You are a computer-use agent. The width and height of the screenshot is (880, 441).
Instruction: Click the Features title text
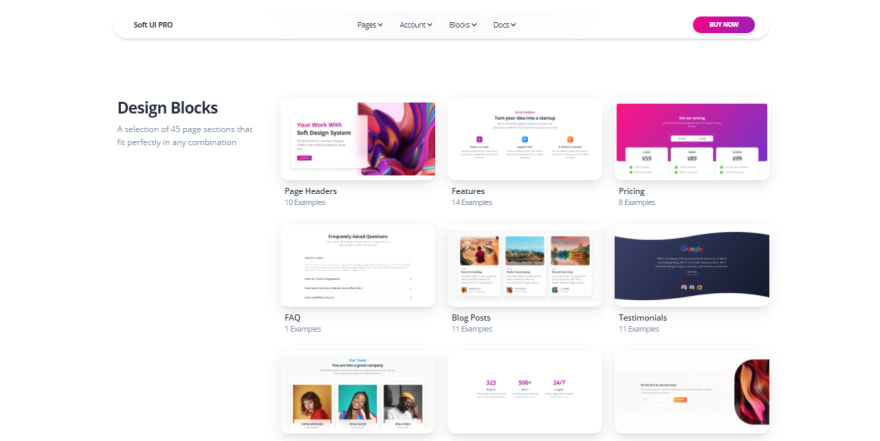(x=468, y=191)
